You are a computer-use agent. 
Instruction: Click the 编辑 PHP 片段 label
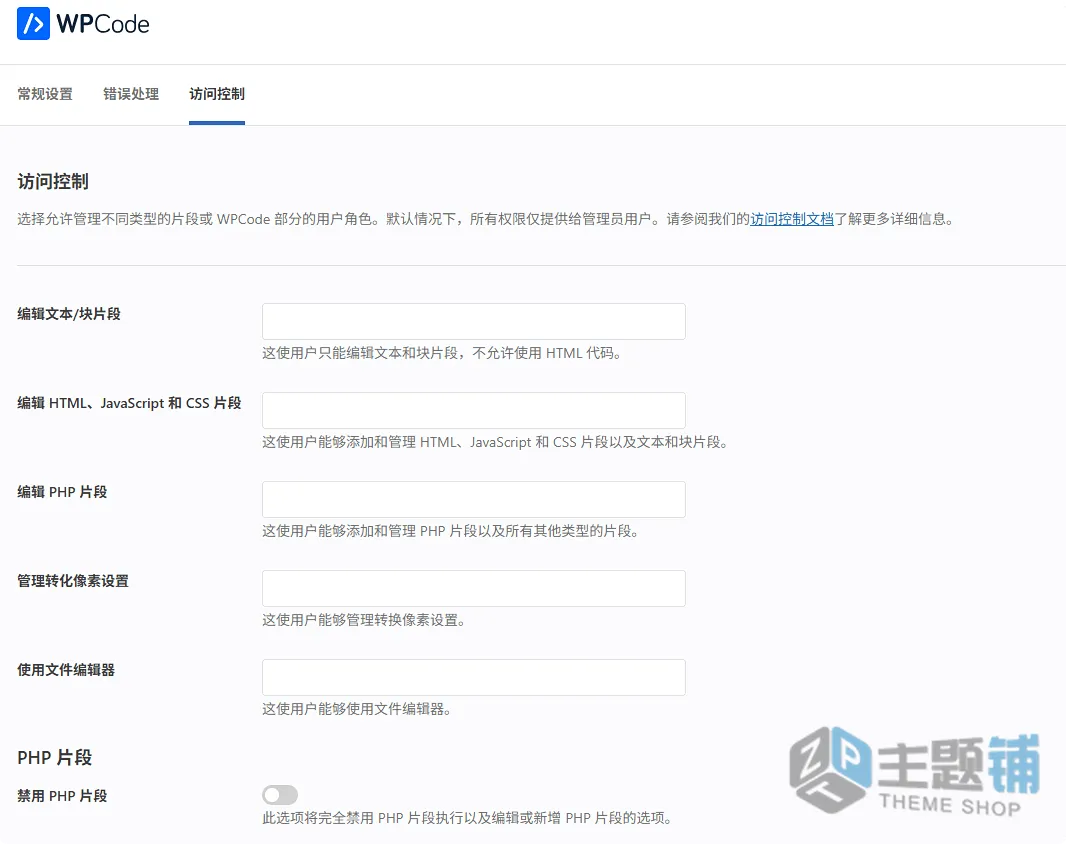point(62,492)
